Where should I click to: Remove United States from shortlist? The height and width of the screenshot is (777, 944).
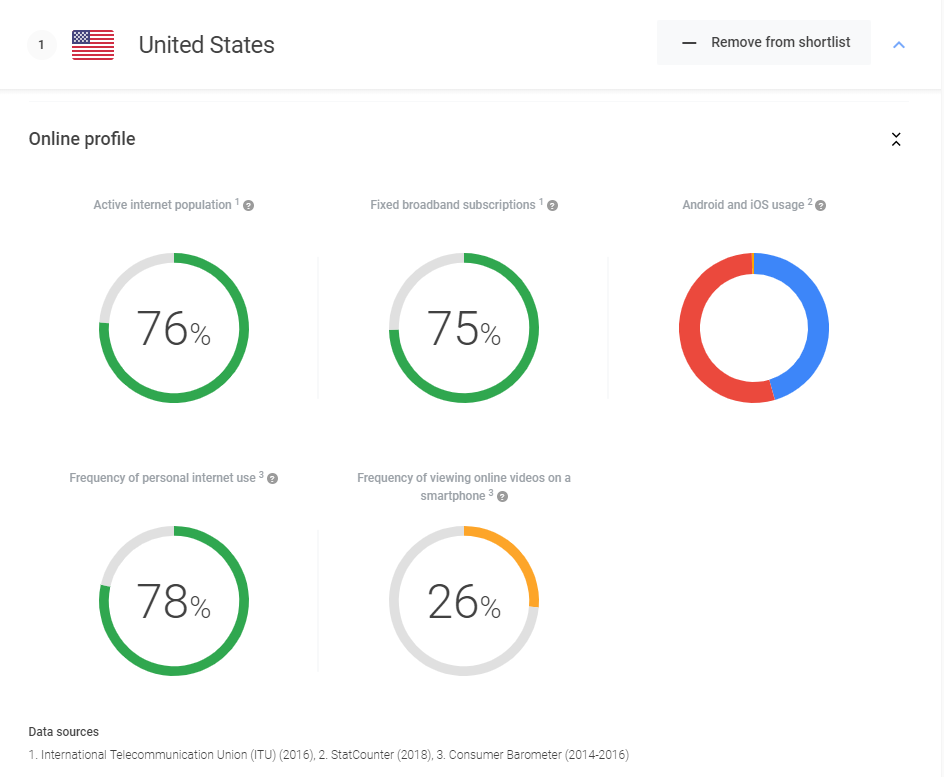[x=764, y=43]
